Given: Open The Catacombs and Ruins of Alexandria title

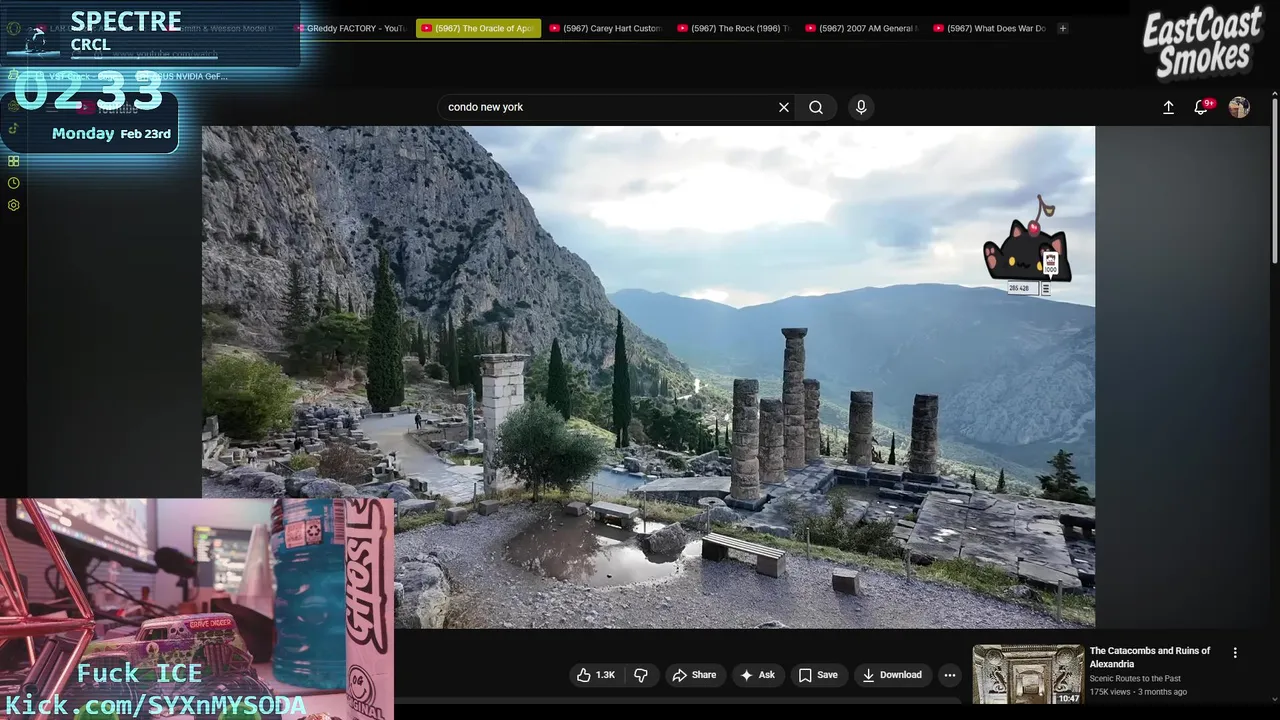Looking at the screenshot, I should point(1150,657).
